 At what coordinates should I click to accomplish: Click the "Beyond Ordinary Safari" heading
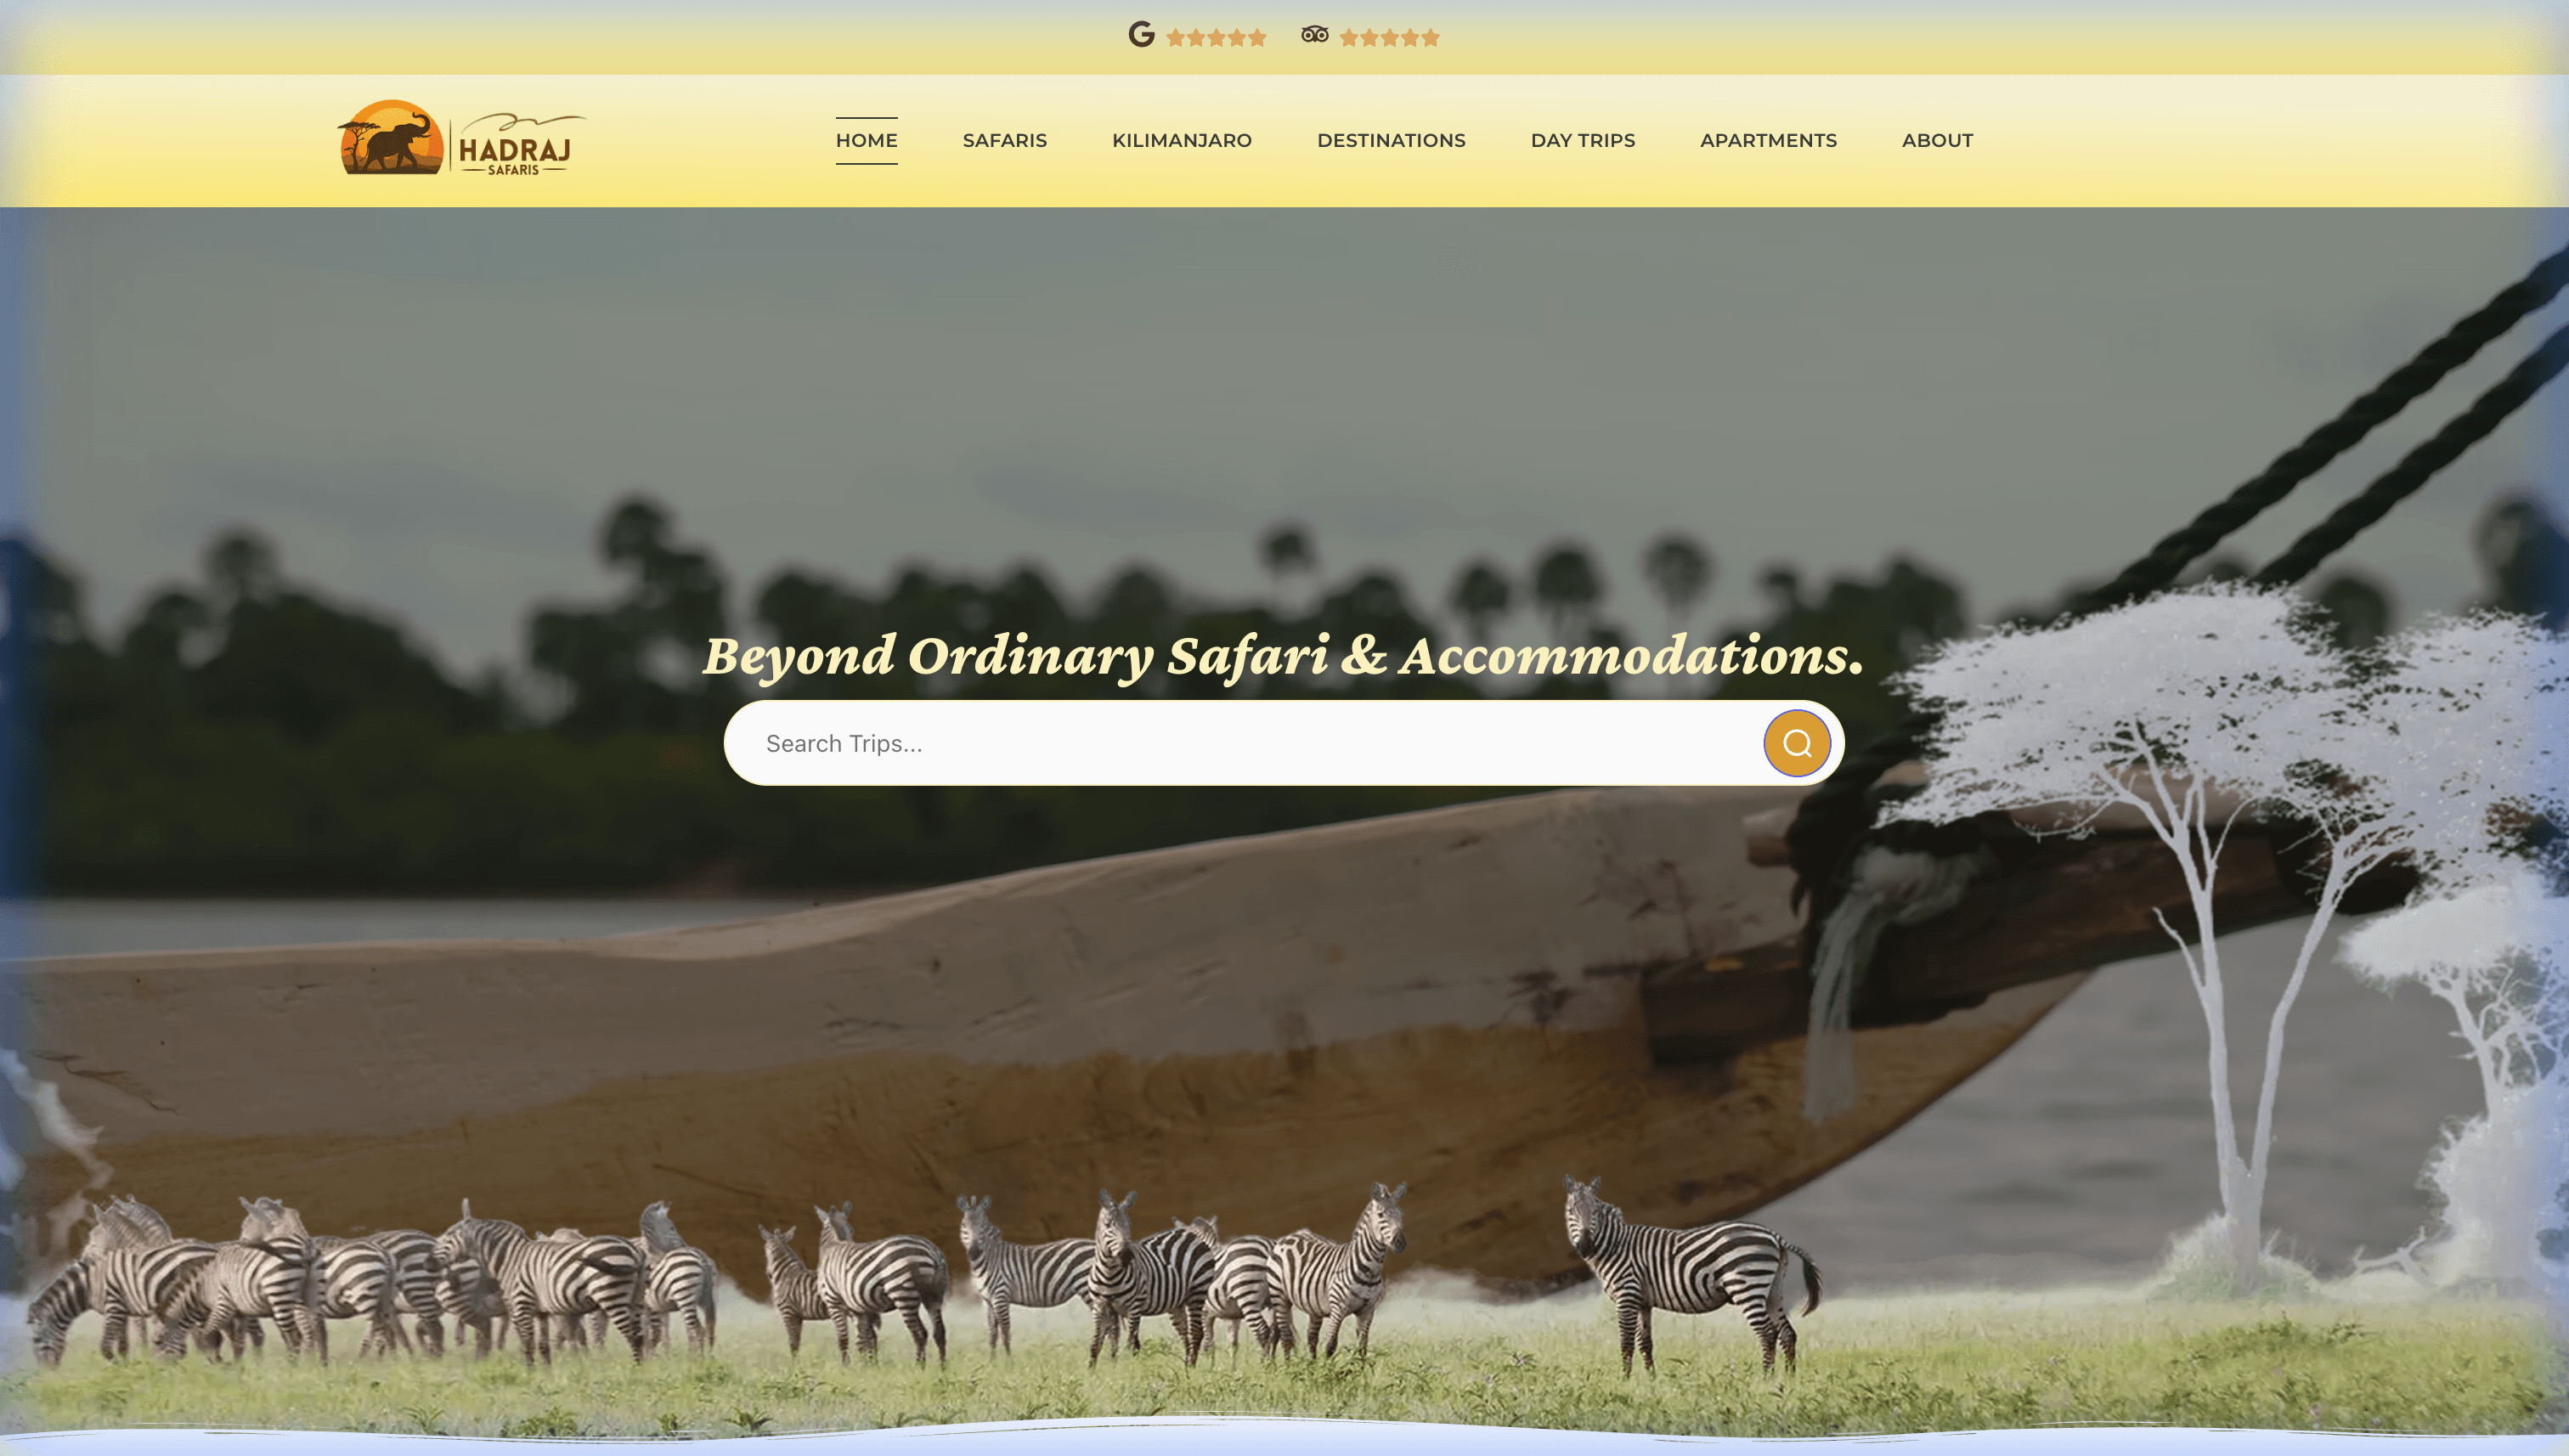coord(1283,657)
